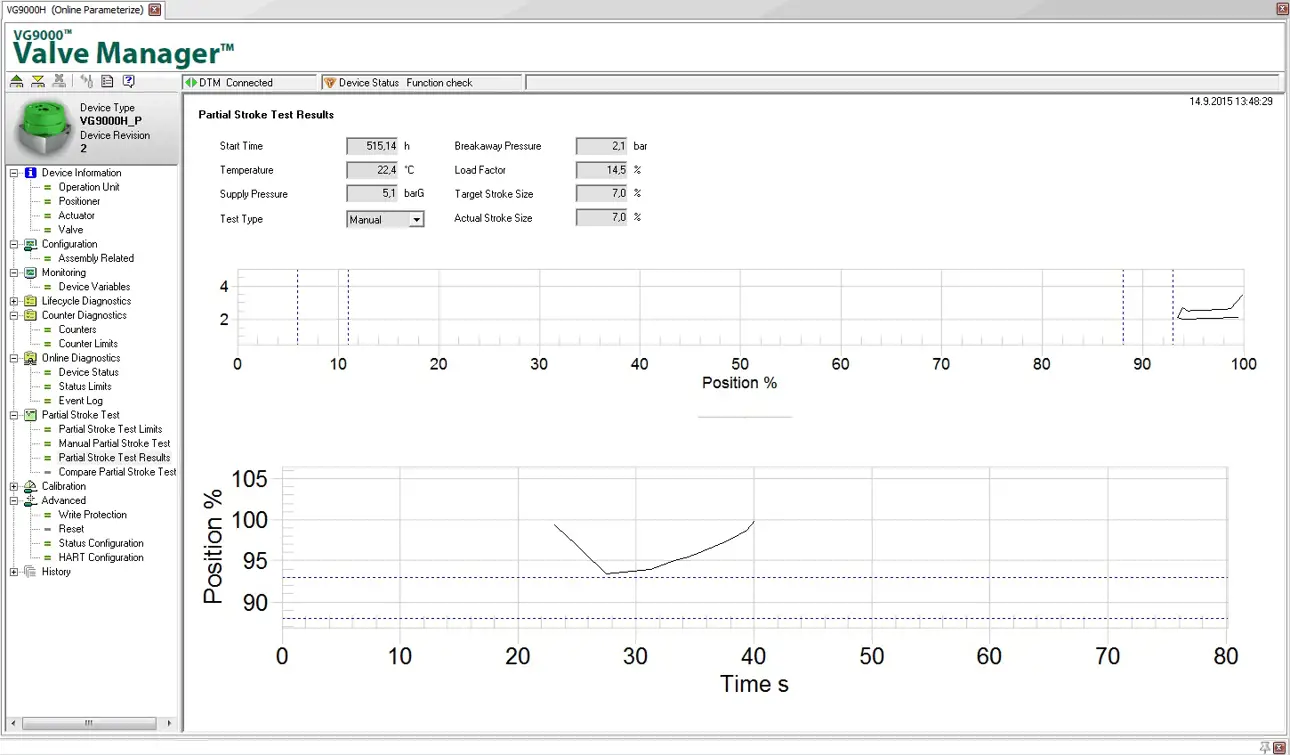This screenshot has height=755, width=1290.
Task: Click the History stacked pages icon
Action: tap(31, 572)
